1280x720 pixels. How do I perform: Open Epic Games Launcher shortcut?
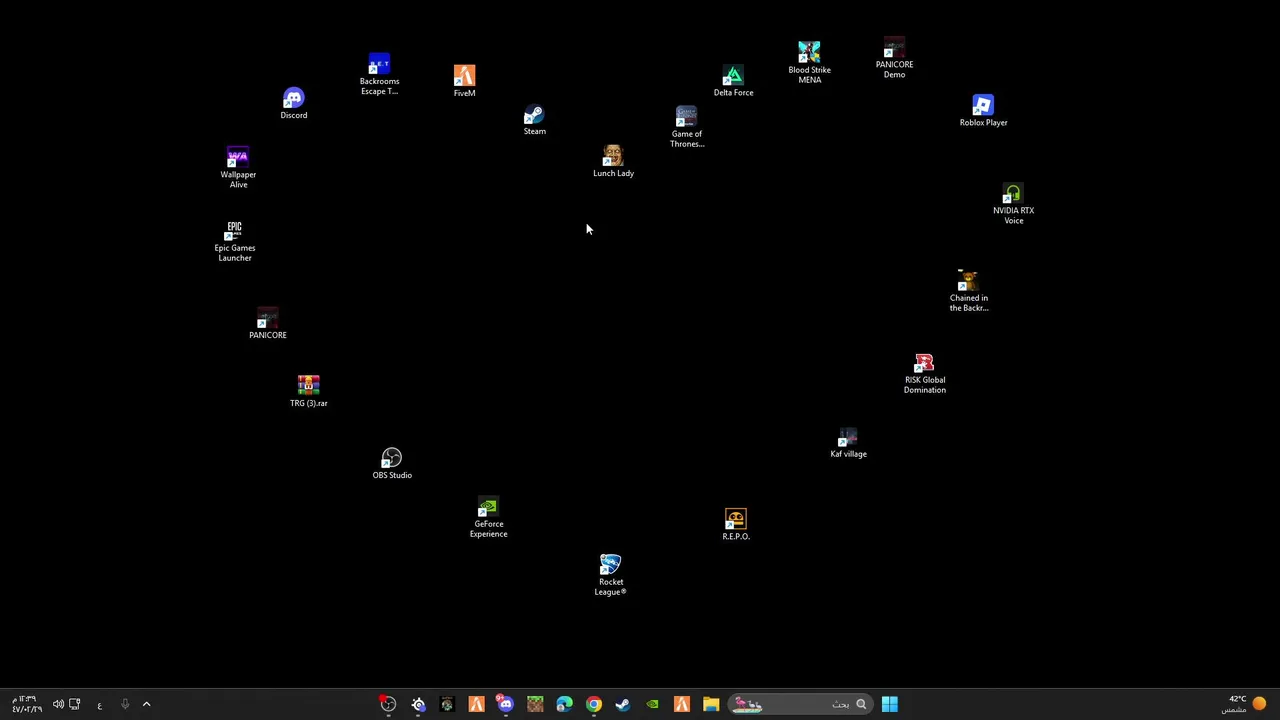[235, 242]
